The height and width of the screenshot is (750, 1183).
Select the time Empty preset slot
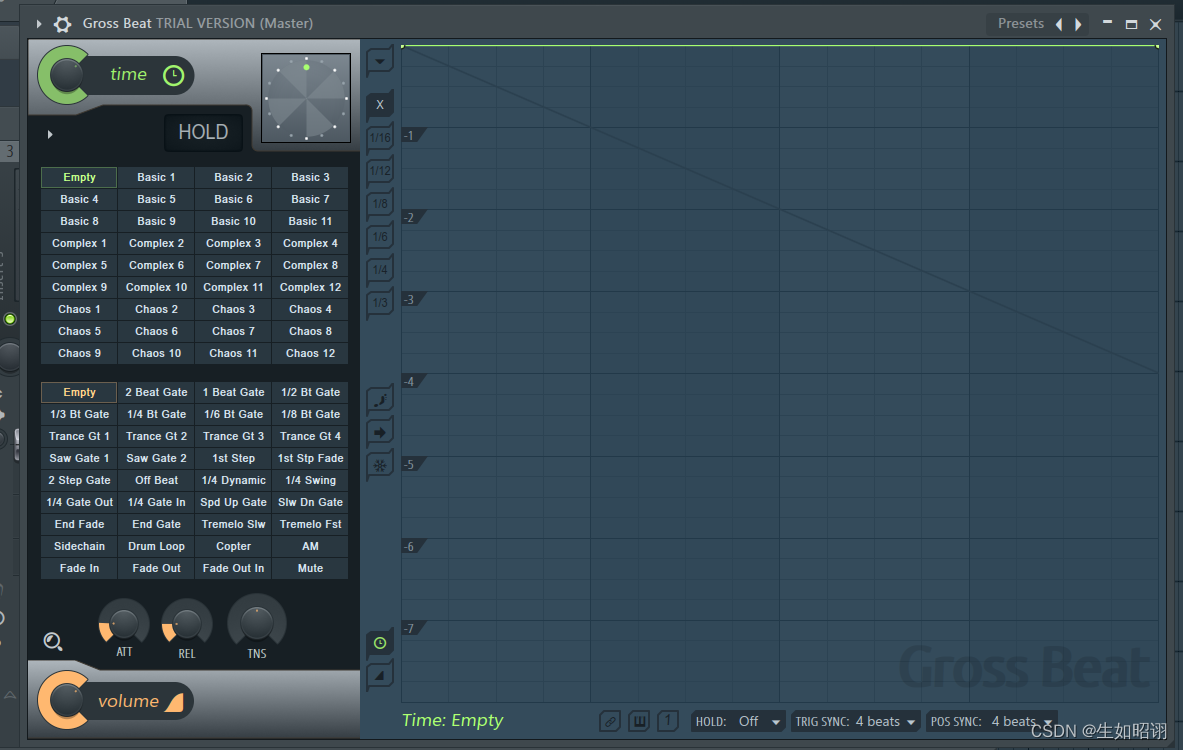click(79, 177)
